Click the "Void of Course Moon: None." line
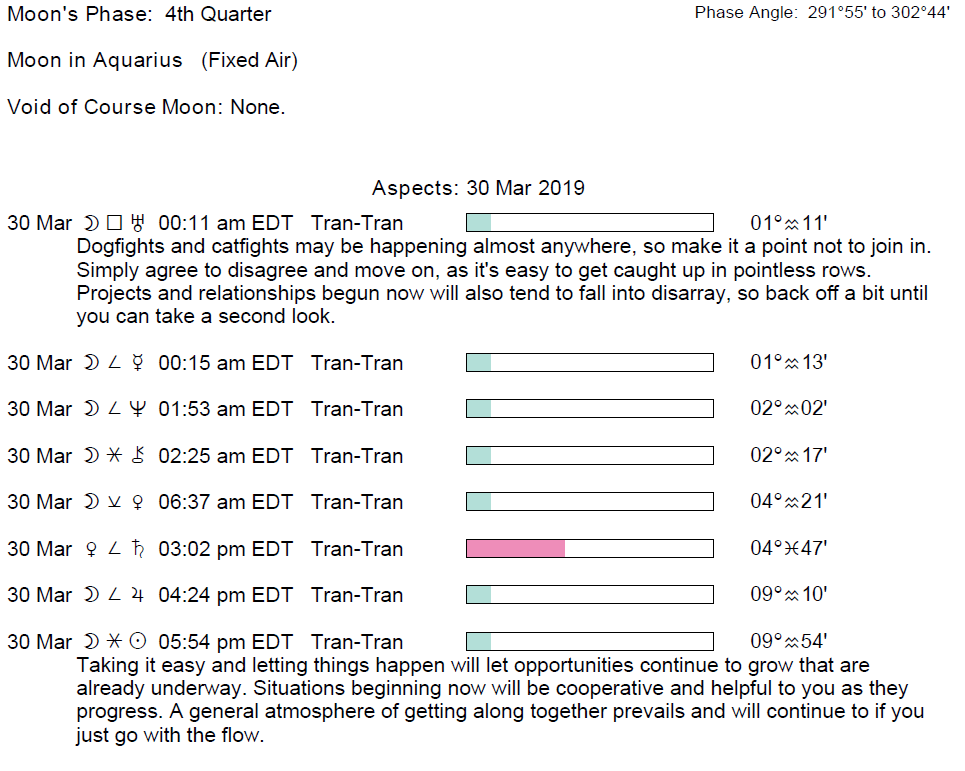Viewport: 965px width, 771px height. pyautogui.click(x=146, y=107)
